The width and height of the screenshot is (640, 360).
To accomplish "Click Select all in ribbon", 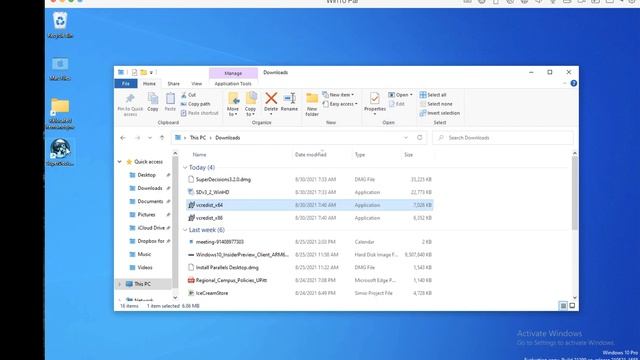I will tap(433, 95).
